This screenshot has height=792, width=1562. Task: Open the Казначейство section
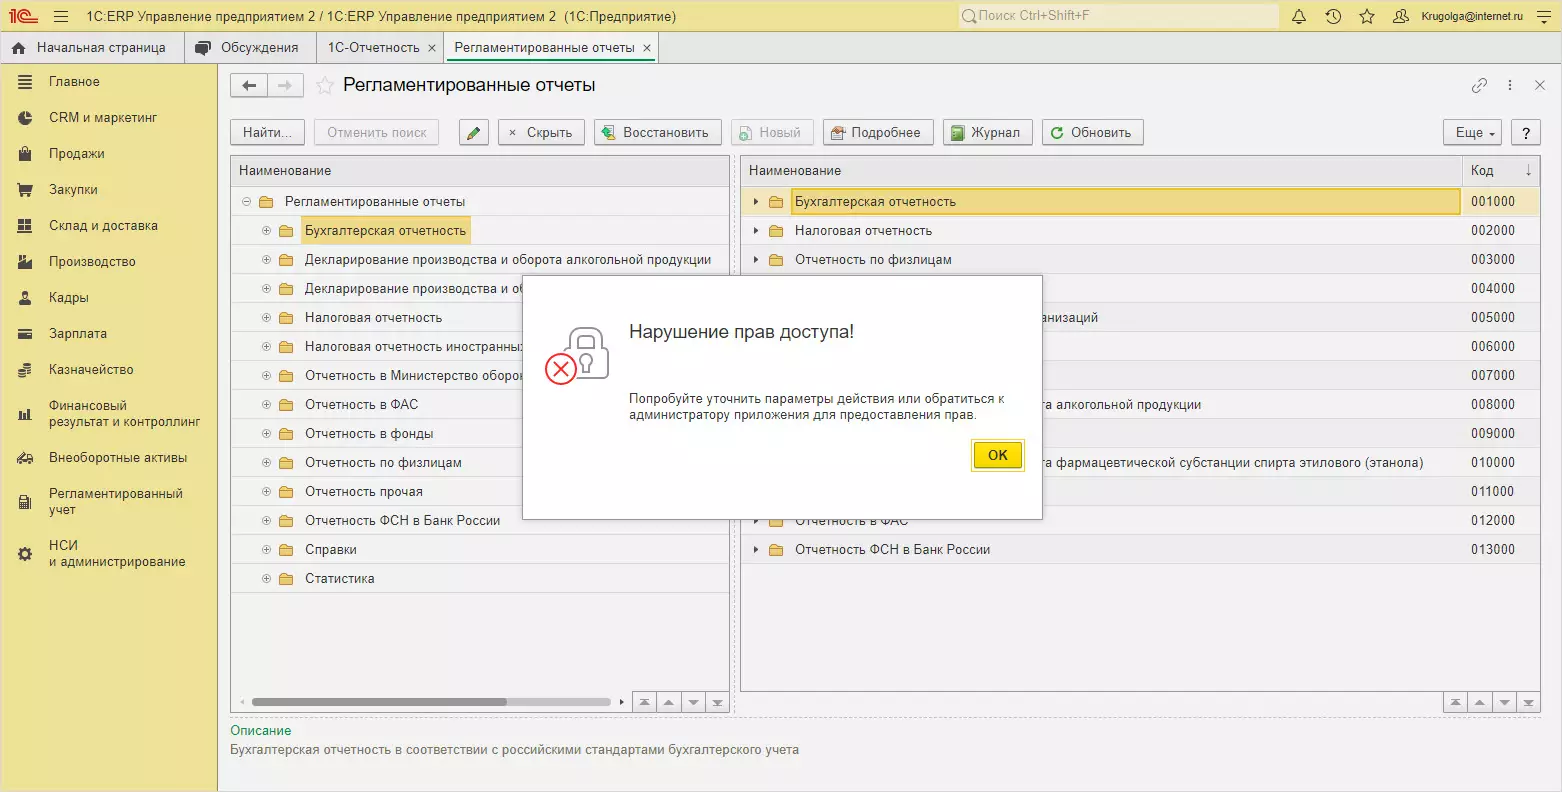click(x=109, y=370)
